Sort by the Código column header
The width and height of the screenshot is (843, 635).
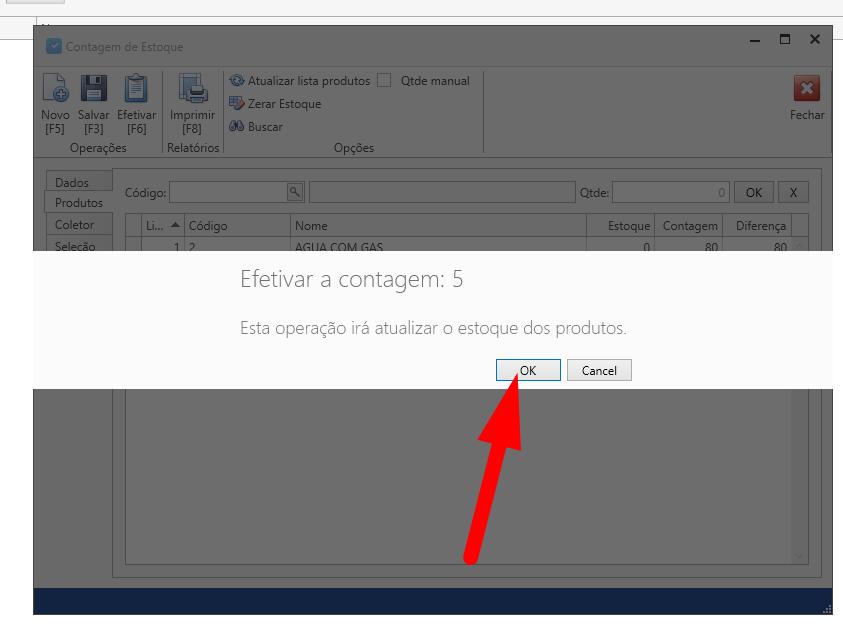tap(237, 226)
